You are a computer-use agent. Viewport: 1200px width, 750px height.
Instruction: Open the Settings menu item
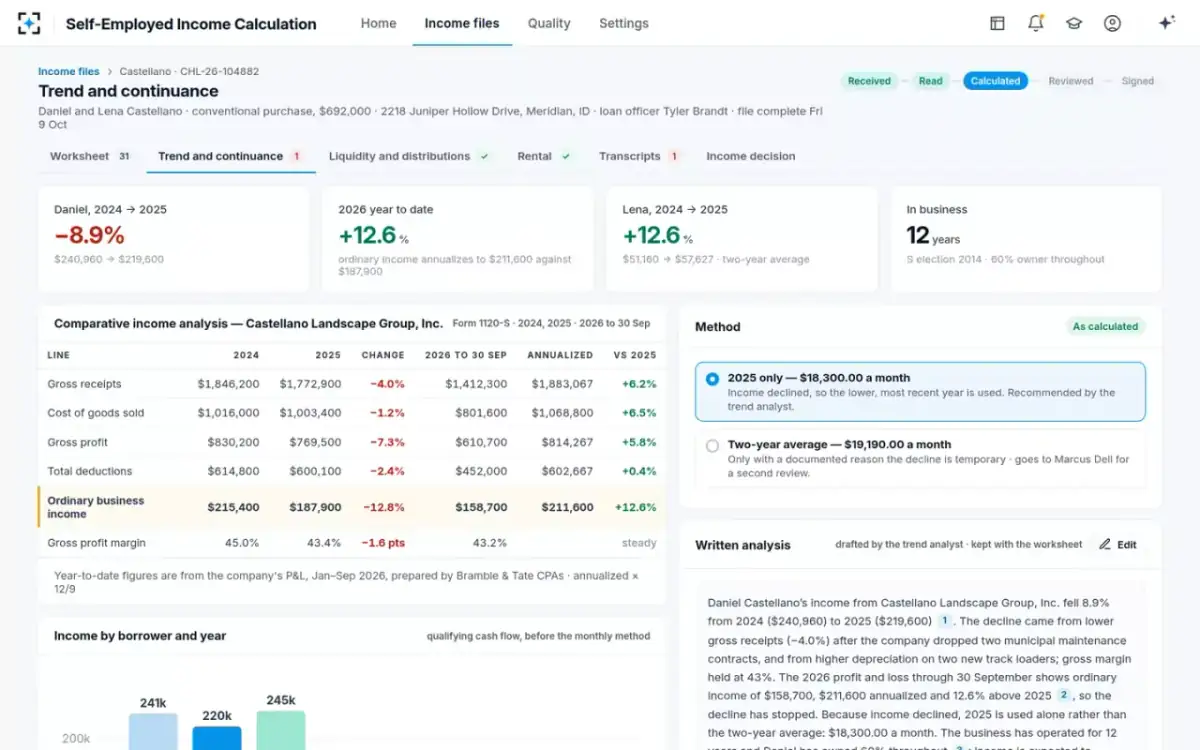click(624, 23)
